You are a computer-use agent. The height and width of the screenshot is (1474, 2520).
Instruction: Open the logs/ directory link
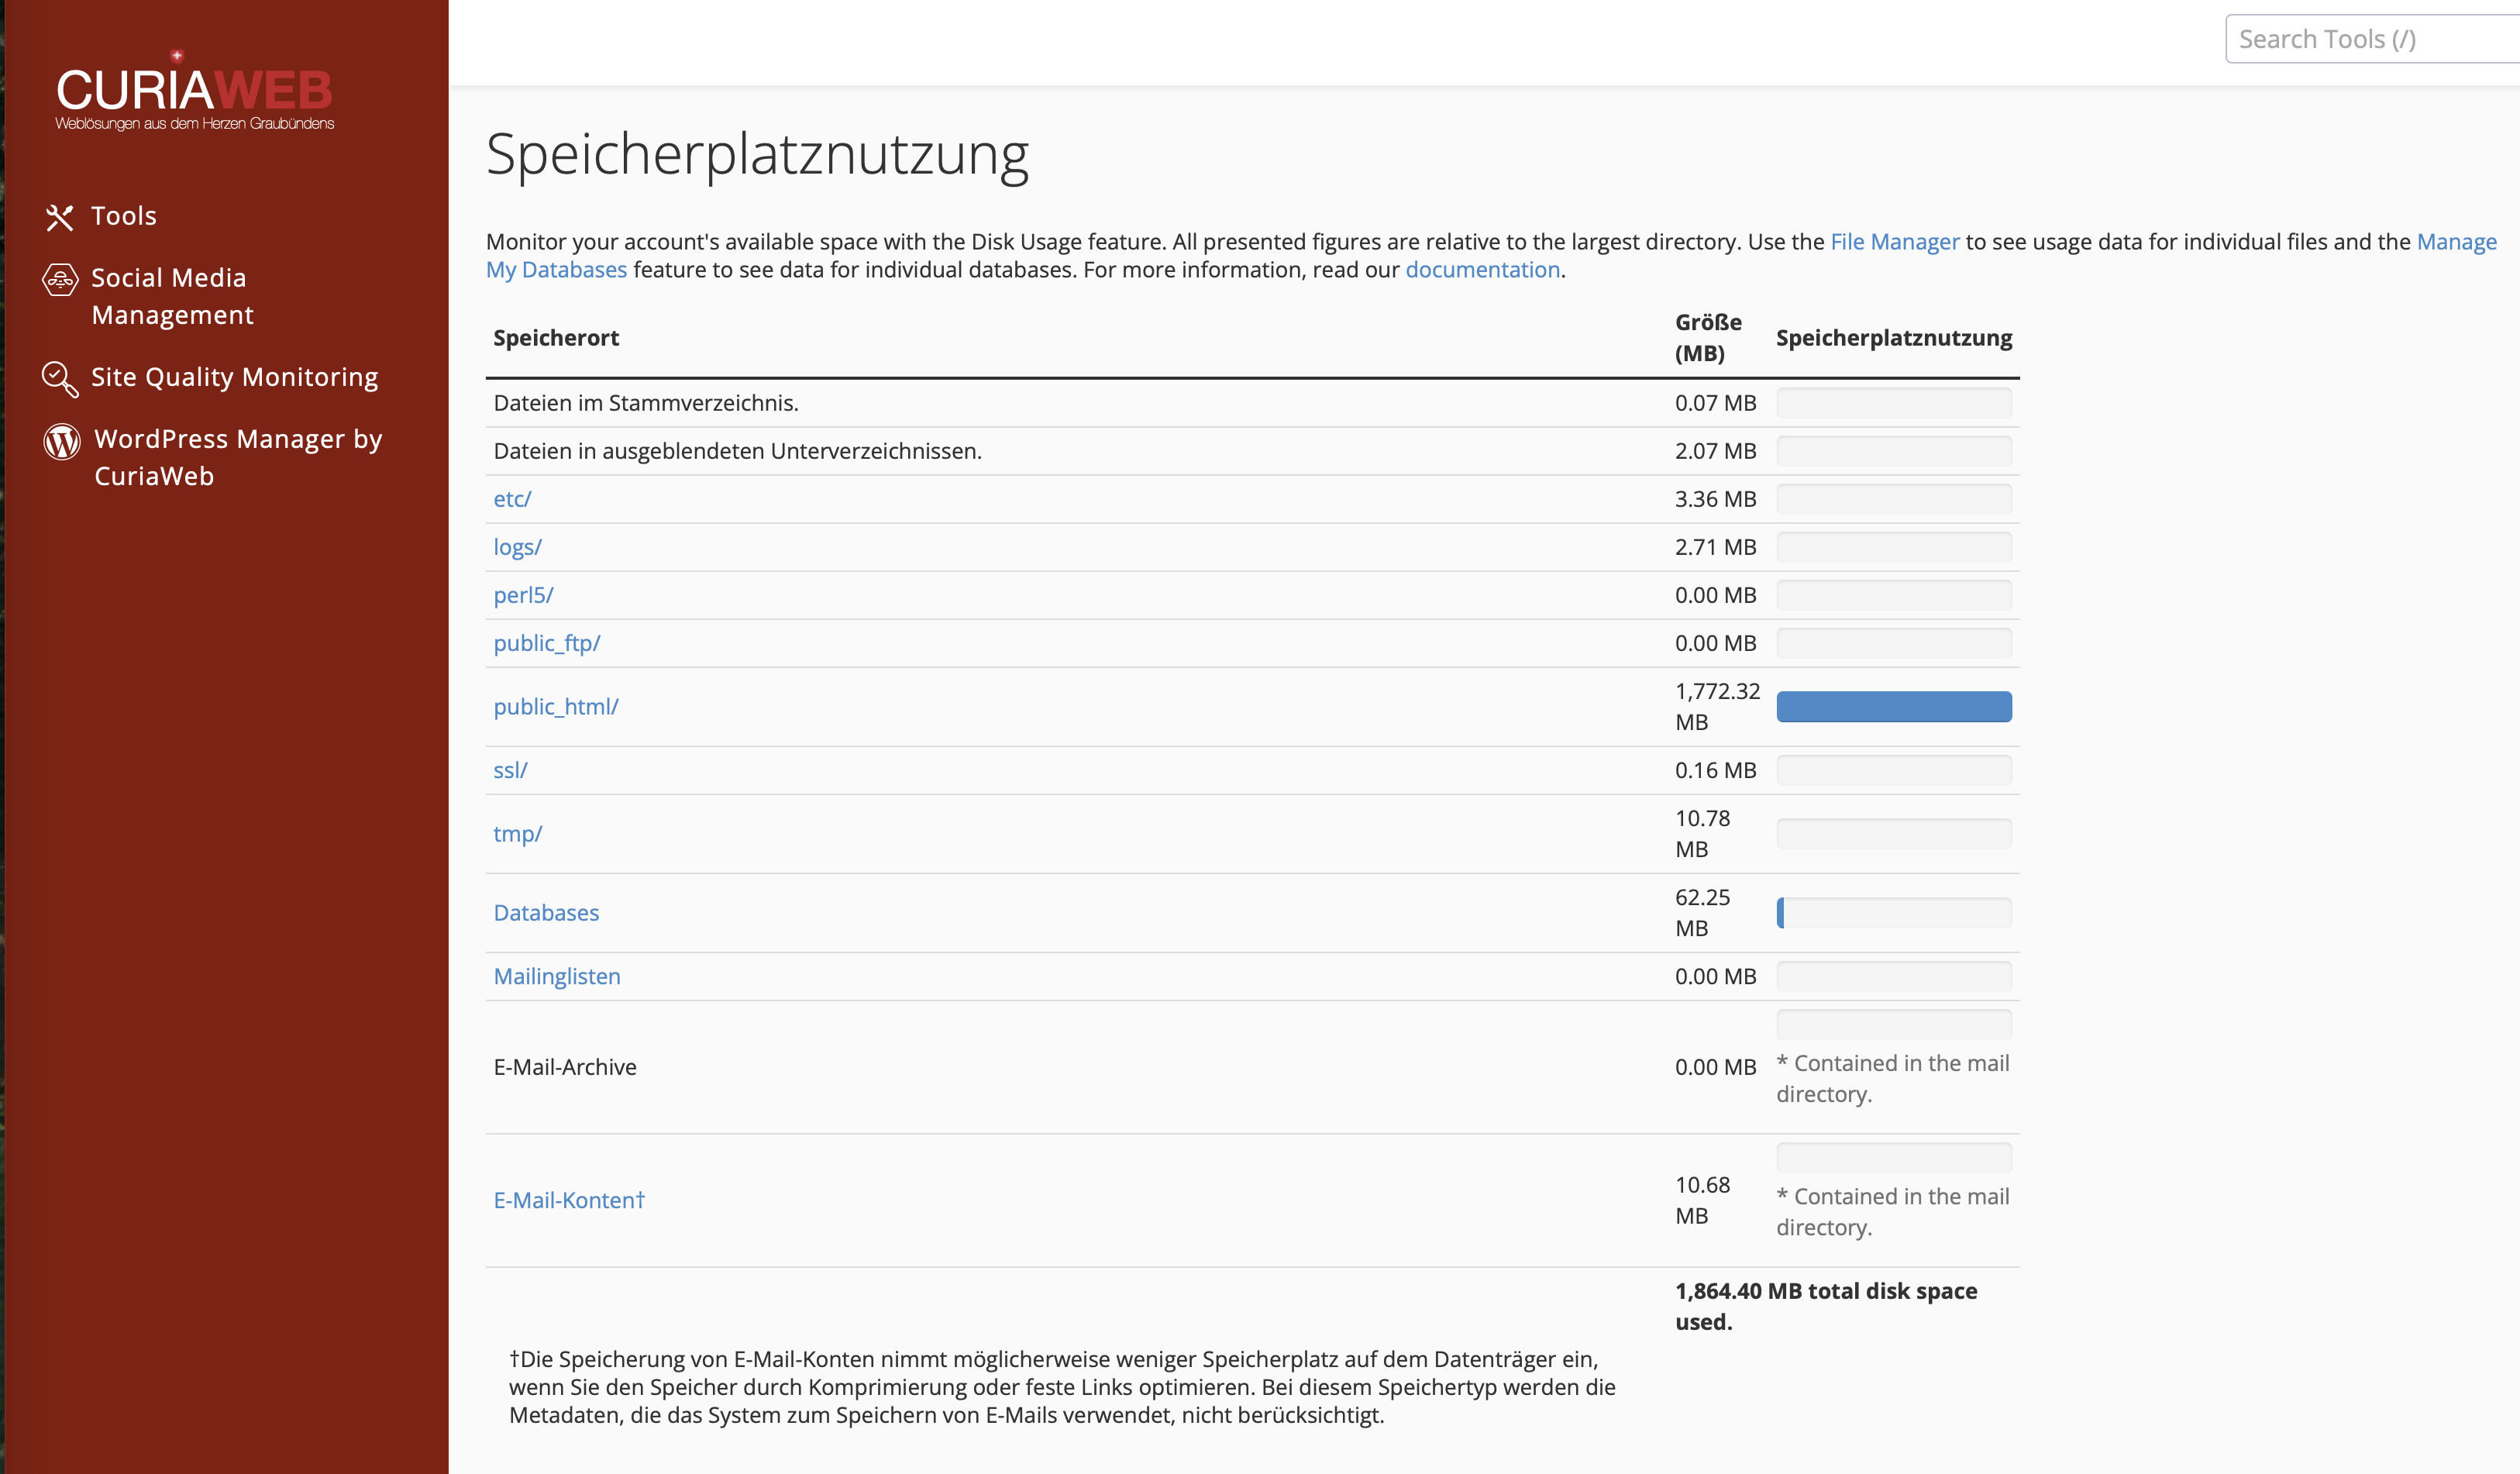(517, 547)
